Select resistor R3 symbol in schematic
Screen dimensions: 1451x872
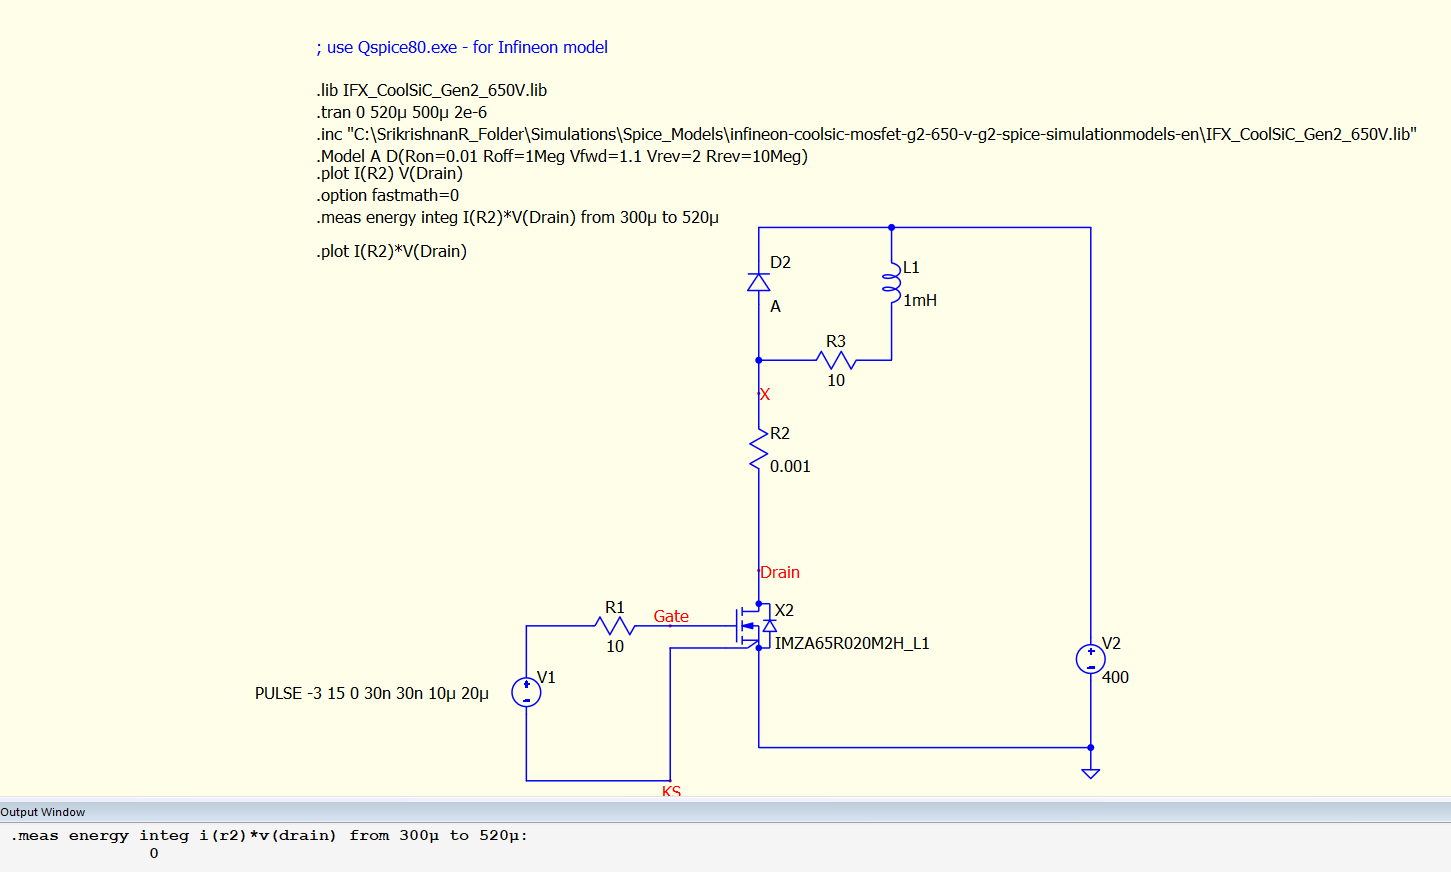(x=835, y=360)
